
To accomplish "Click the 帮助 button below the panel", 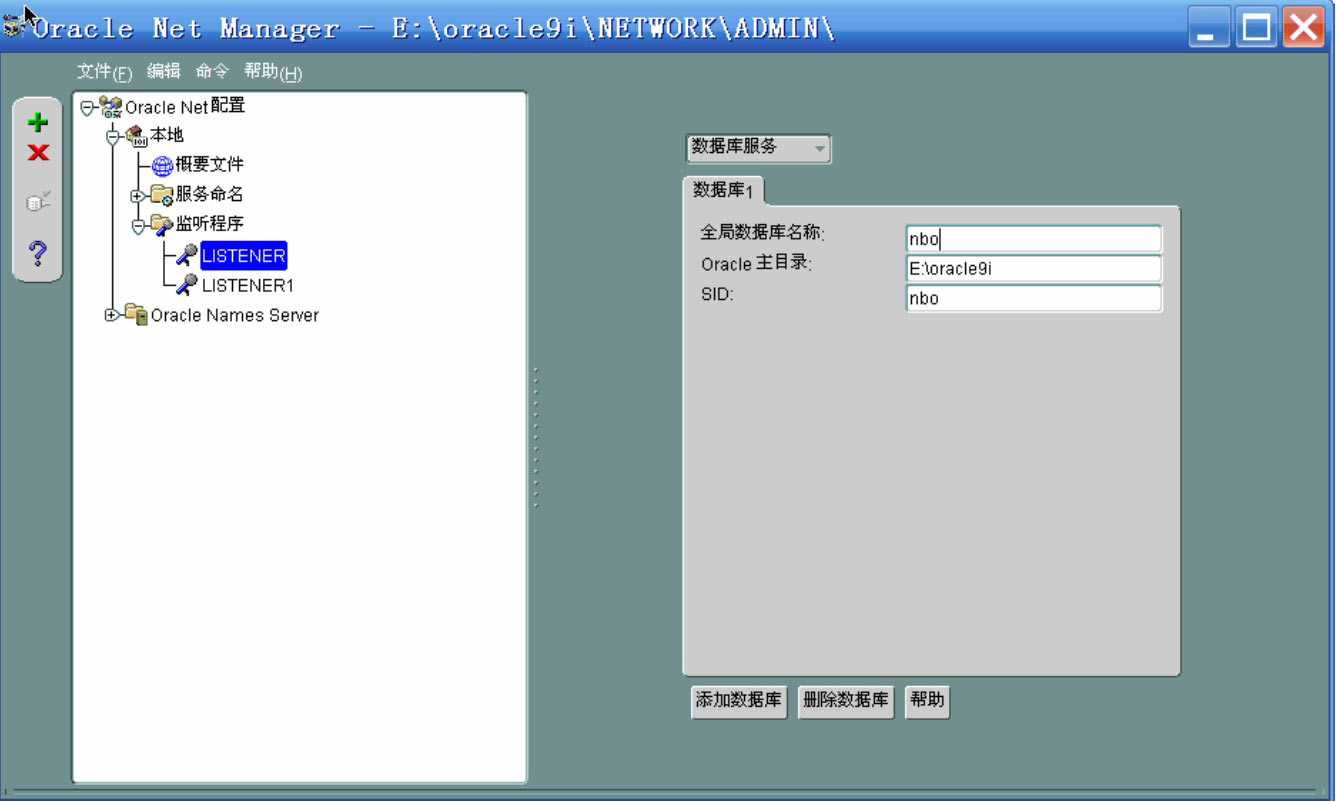I will (927, 700).
